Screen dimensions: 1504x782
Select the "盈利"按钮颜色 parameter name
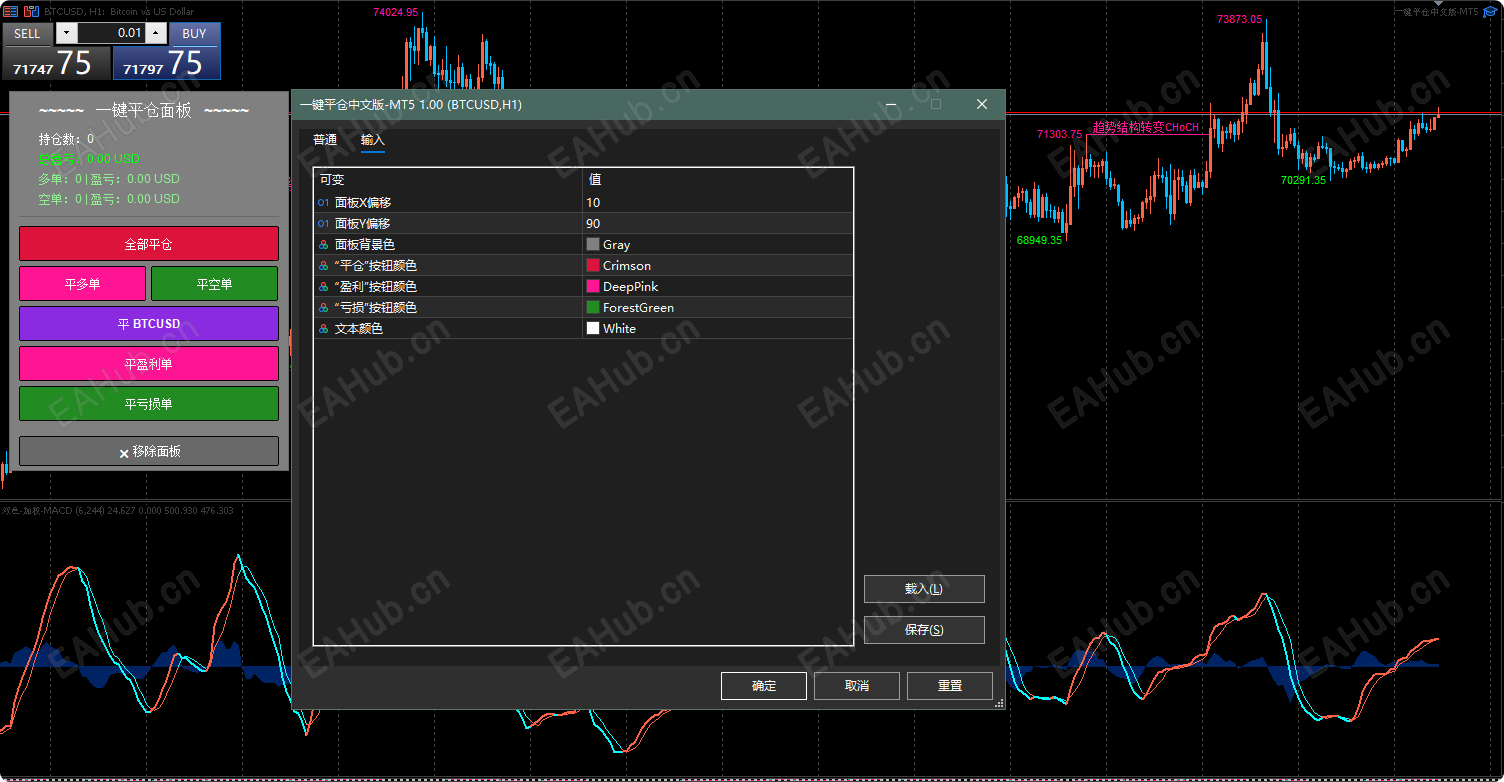[x=376, y=287]
